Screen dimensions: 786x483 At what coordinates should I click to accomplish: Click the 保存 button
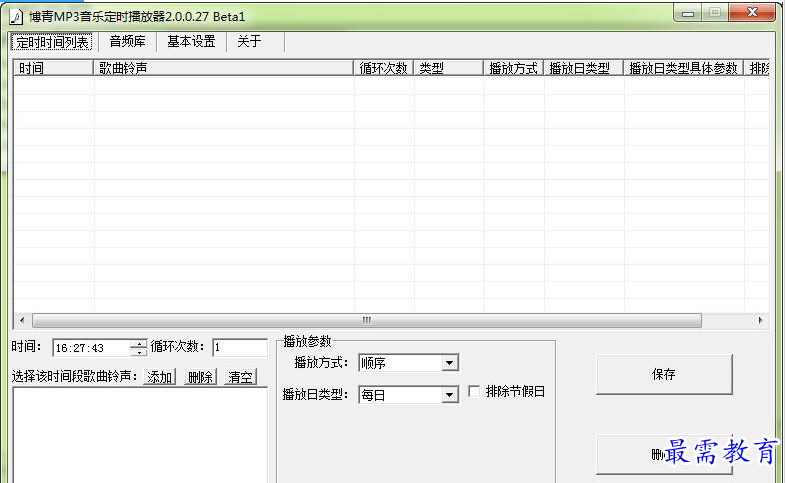coord(664,374)
